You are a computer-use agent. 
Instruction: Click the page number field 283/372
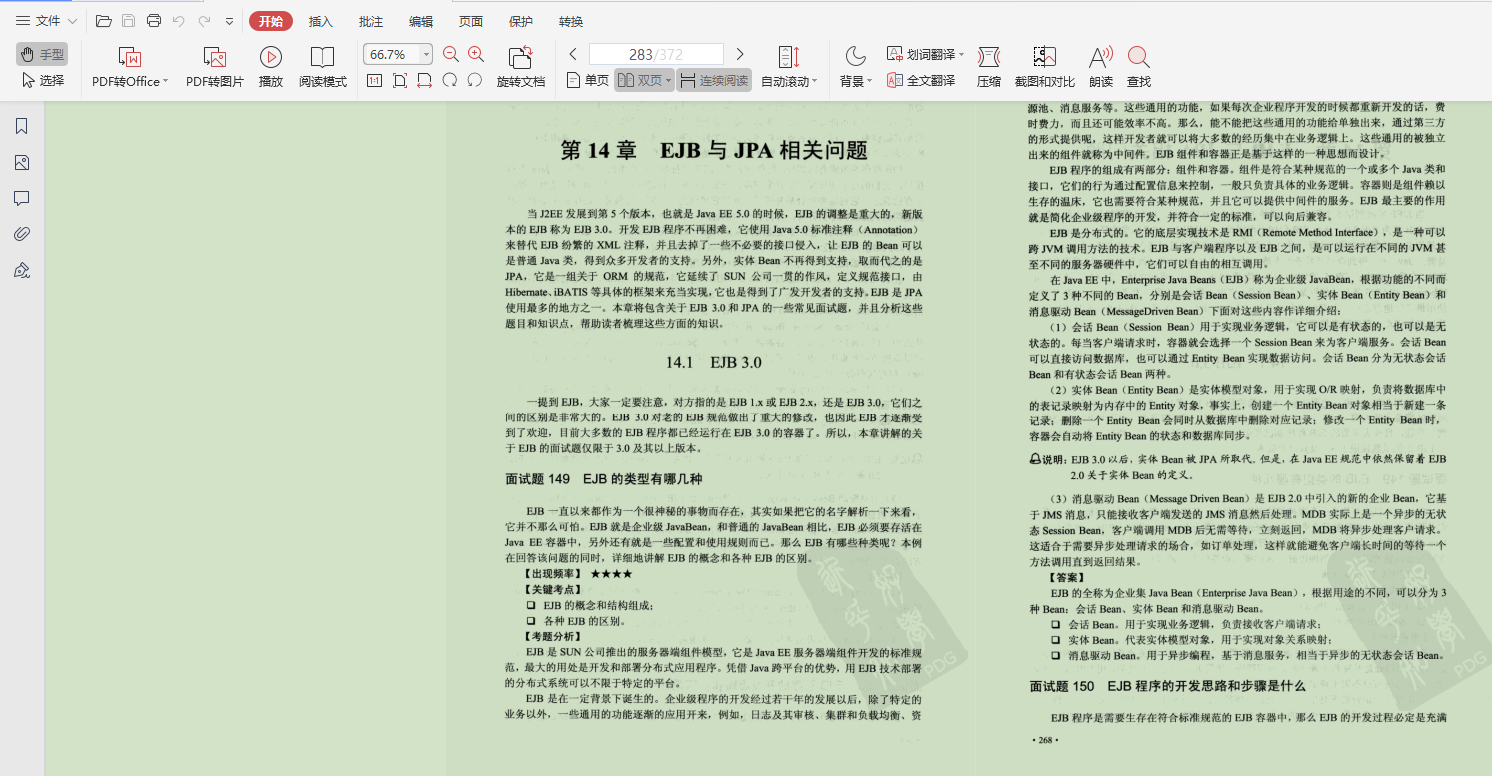point(656,54)
